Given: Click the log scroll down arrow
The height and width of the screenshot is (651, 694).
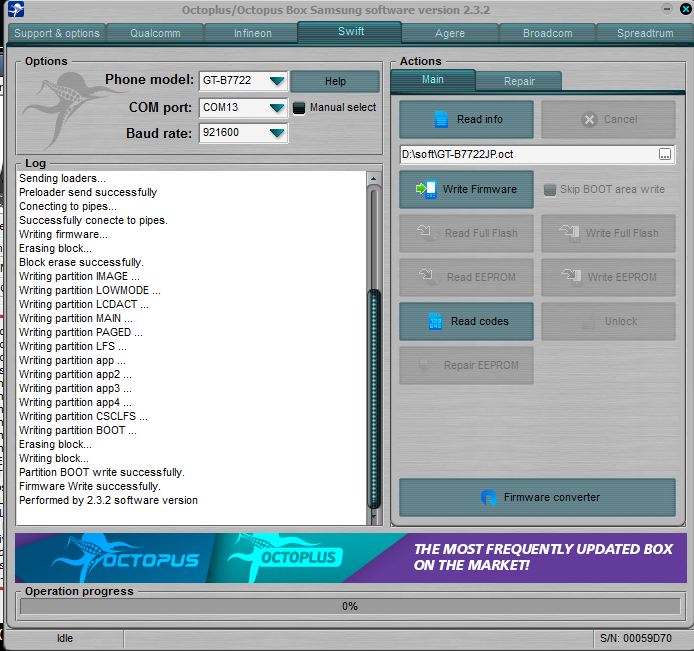Looking at the screenshot, I should (374, 517).
